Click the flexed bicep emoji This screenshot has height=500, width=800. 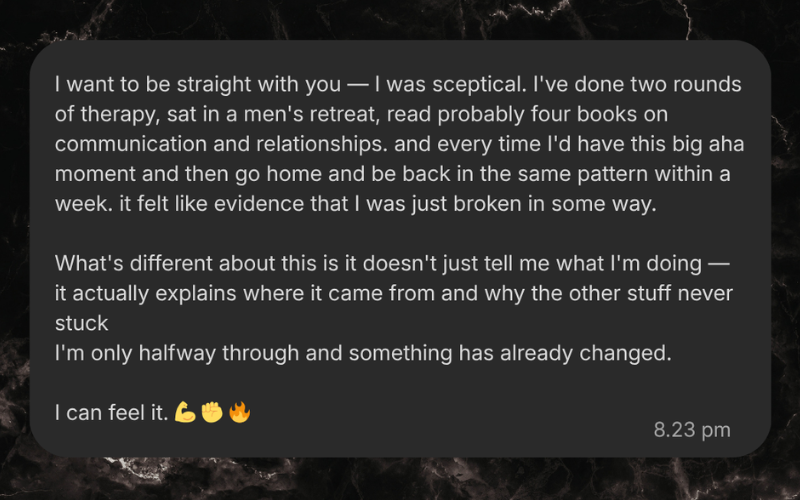pyautogui.click(x=184, y=411)
